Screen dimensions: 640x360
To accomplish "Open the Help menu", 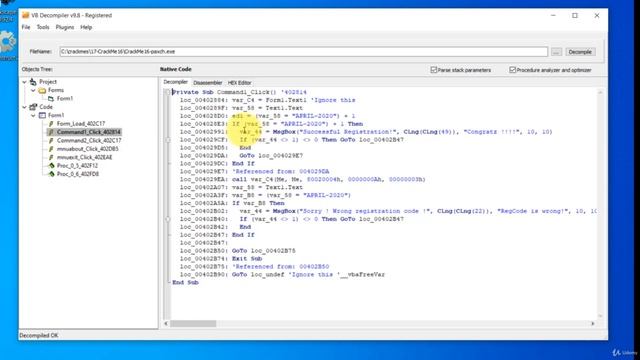I will [86, 27].
